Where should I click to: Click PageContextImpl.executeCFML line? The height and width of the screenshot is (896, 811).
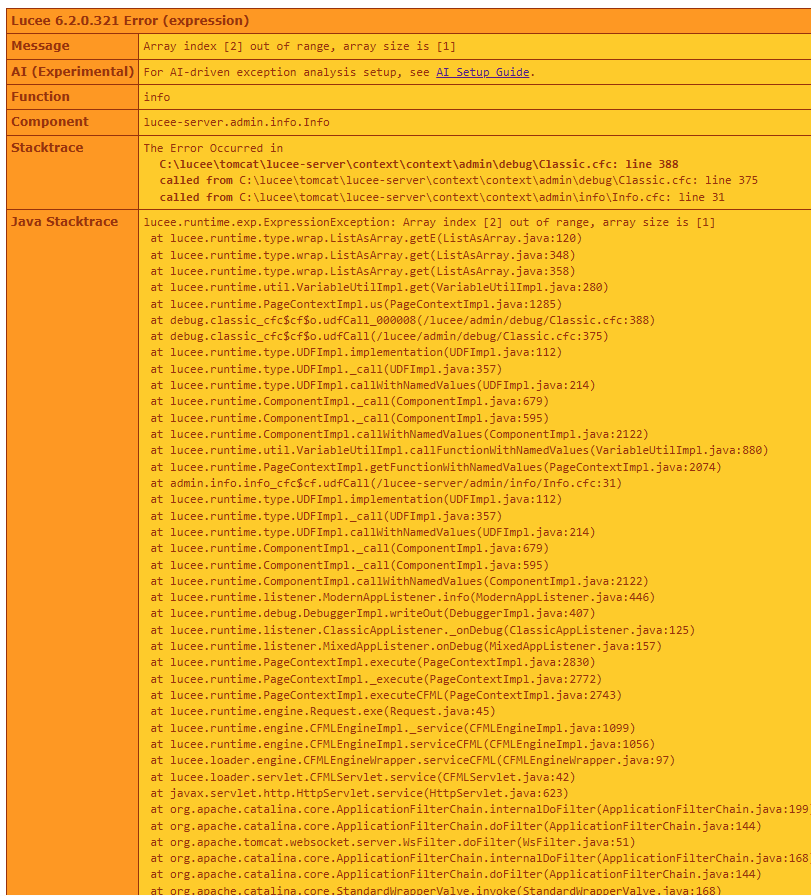click(x=386, y=695)
